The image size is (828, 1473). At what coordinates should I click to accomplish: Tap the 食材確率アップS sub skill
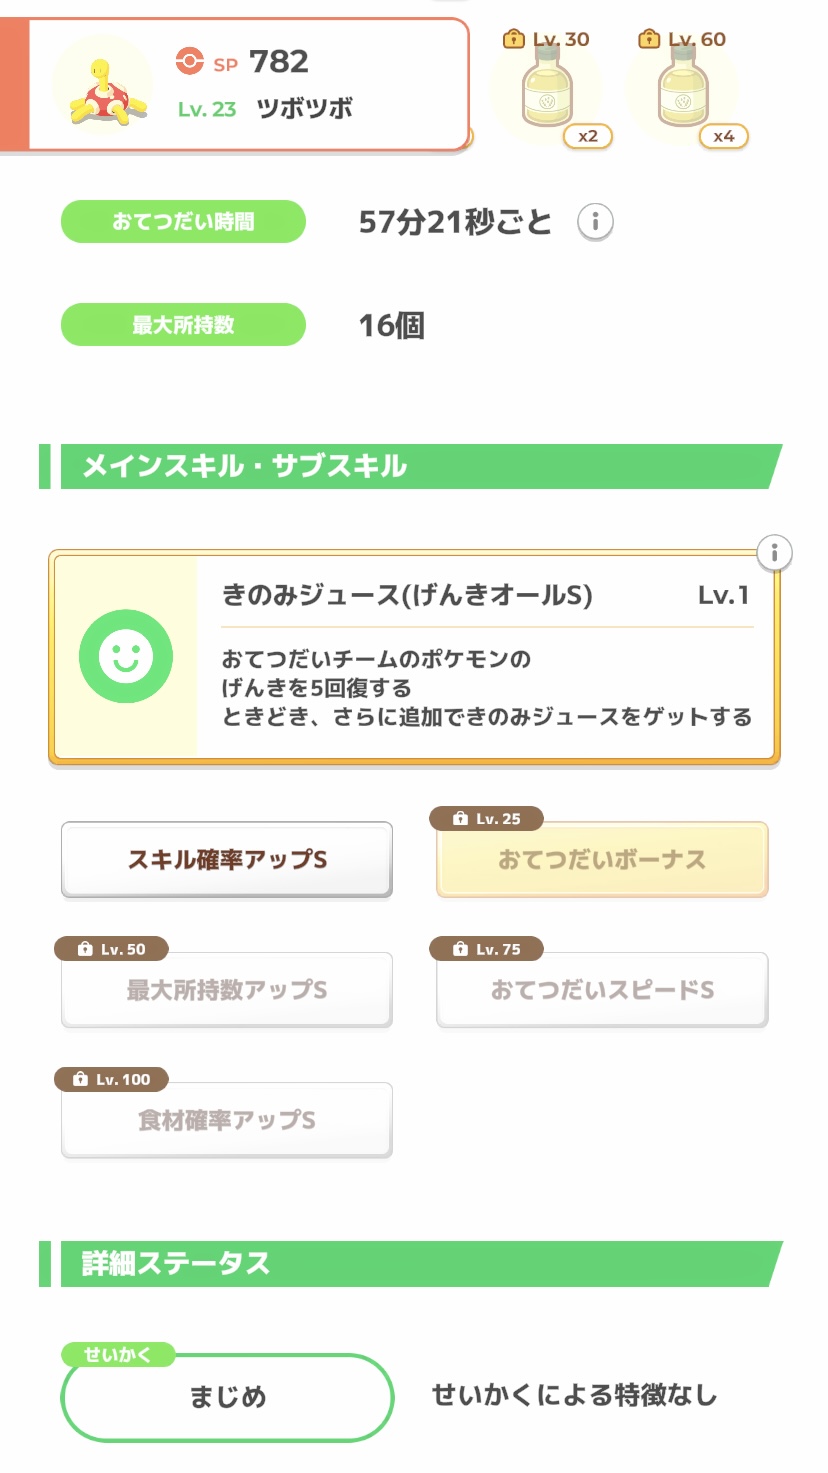pos(227,1120)
